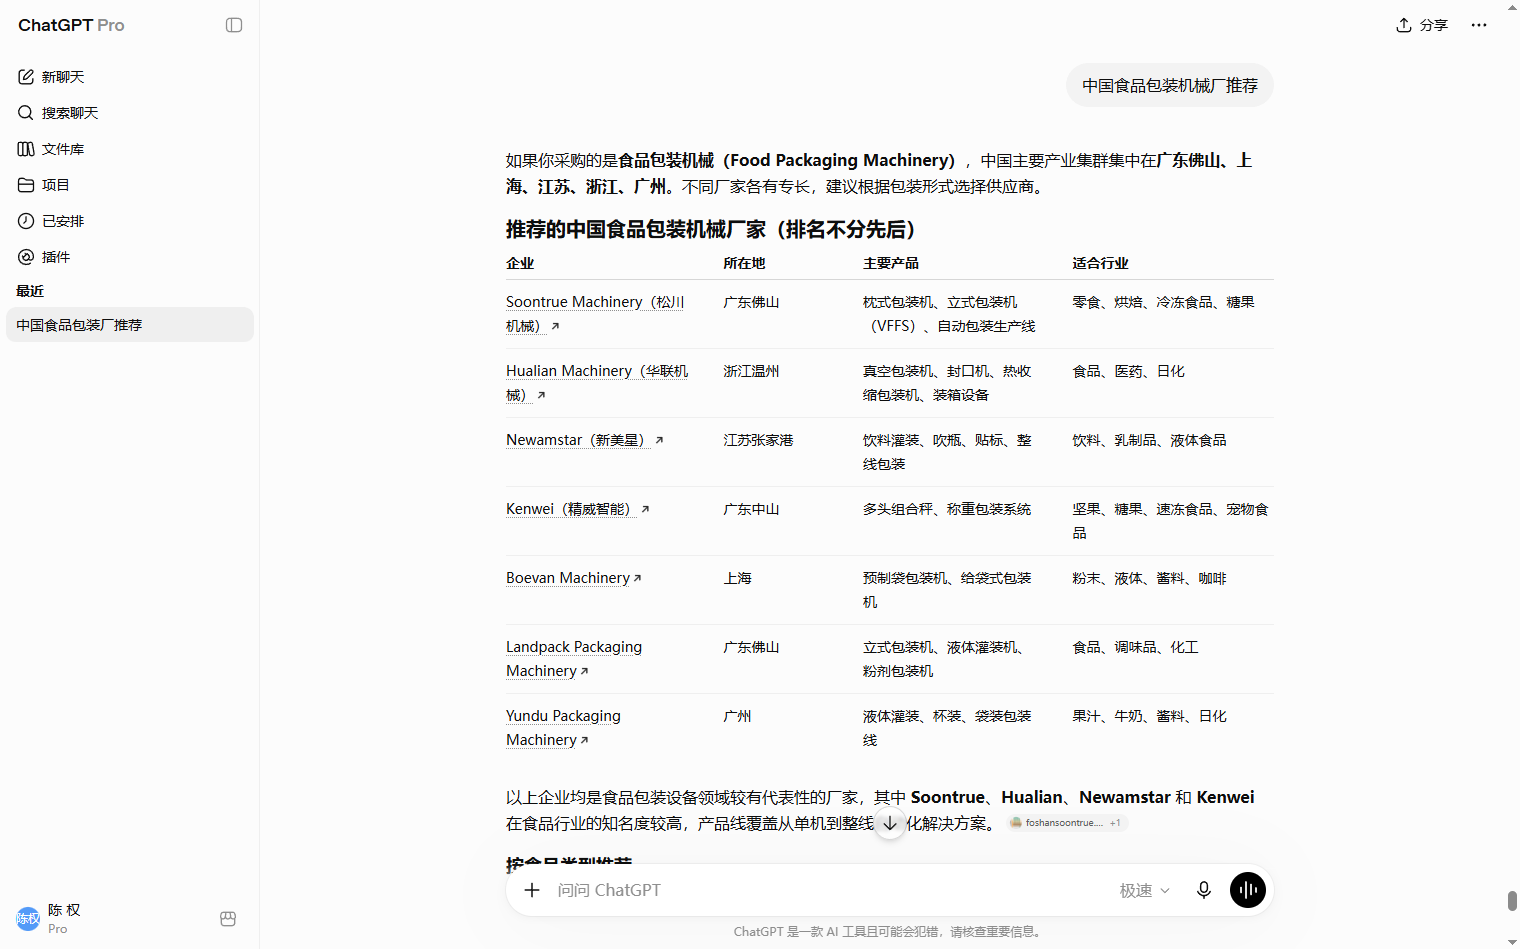The image size is (1520, 949).
Task: Click the 主要产品 column header
Action: tap(891, 263)
